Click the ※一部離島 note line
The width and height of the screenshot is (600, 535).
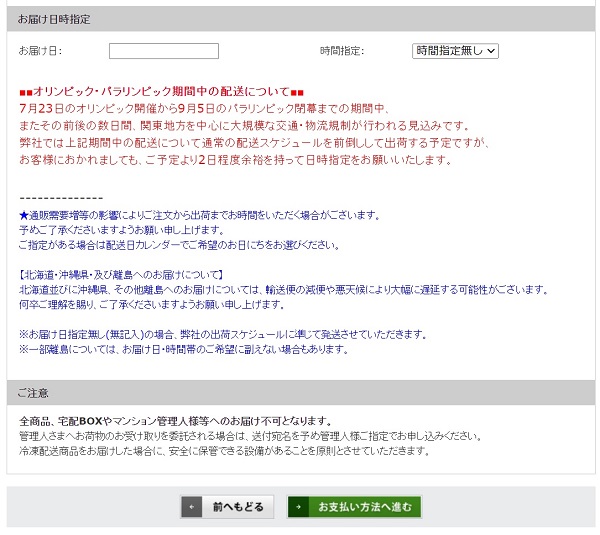[183, 349]
